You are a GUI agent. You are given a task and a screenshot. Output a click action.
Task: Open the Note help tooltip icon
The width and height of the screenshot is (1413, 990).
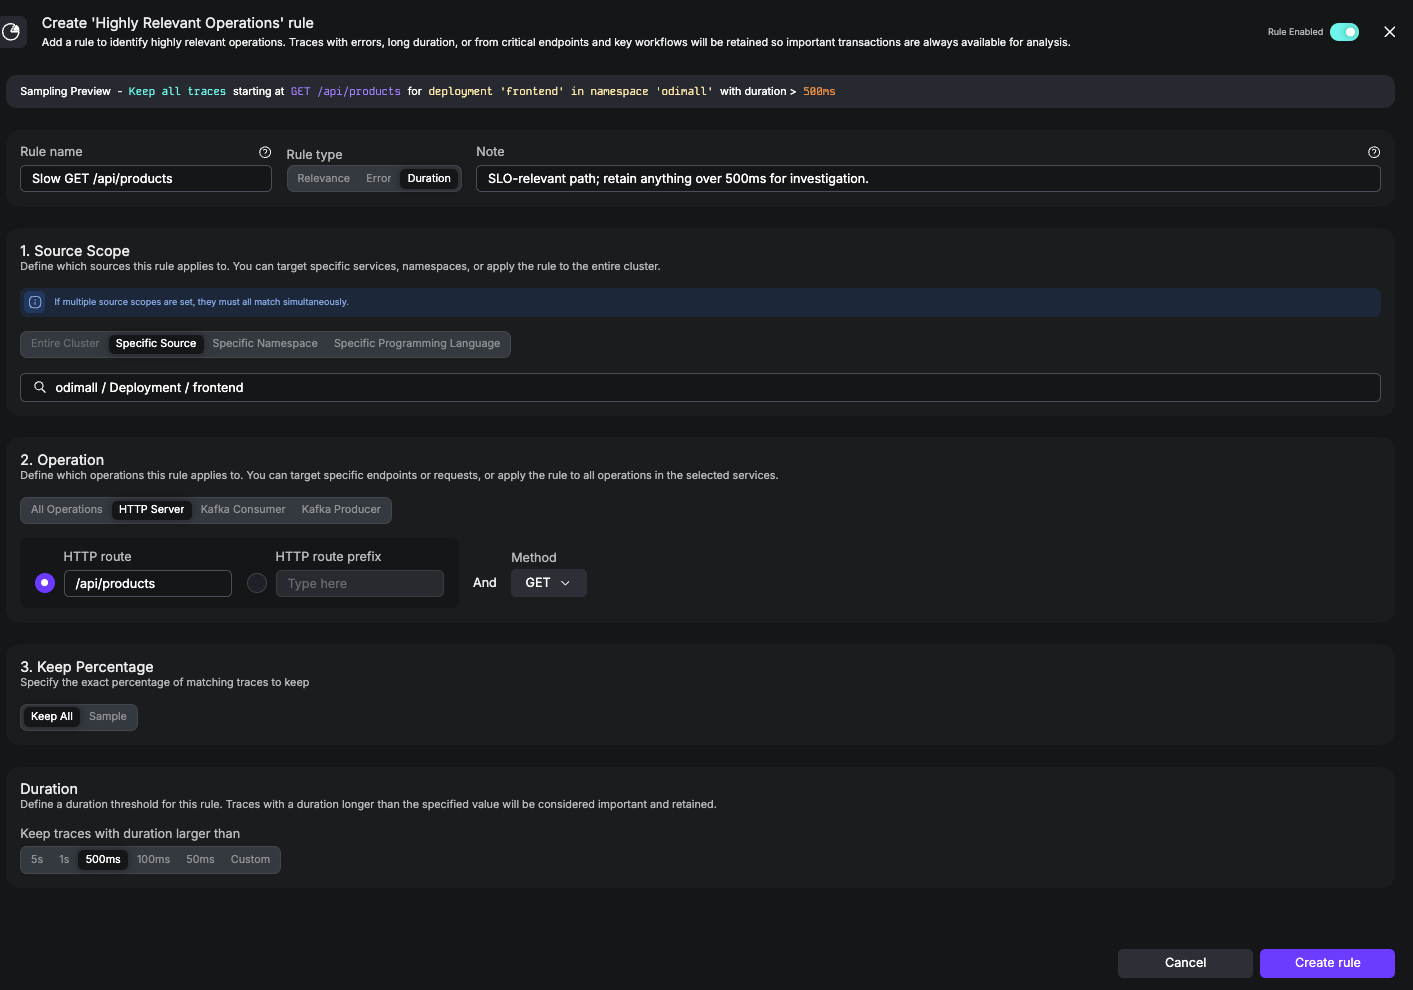click(1374, 152)
